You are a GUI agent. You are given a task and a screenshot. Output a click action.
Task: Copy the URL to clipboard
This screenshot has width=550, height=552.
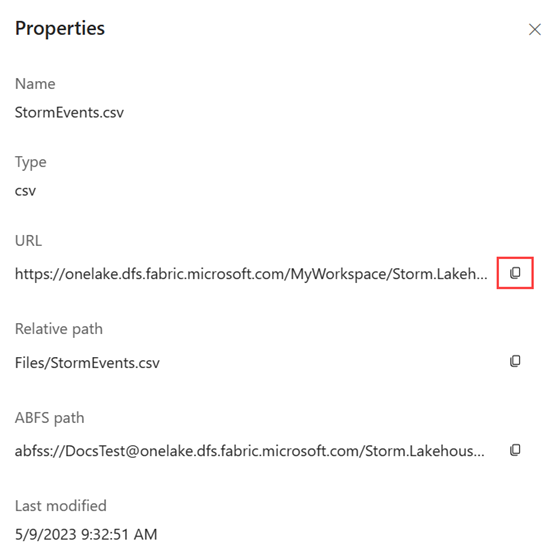(515, 273)
